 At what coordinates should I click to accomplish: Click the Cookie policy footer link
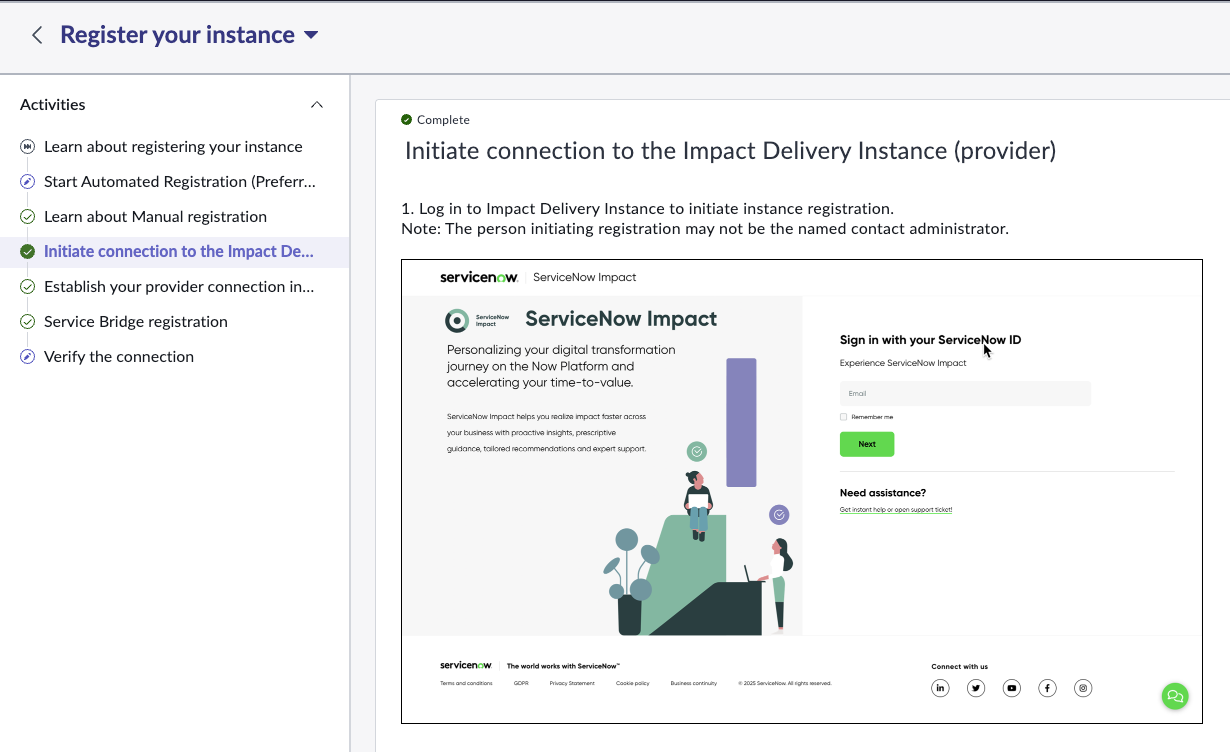pyautogui.click(x=633, y=683)
